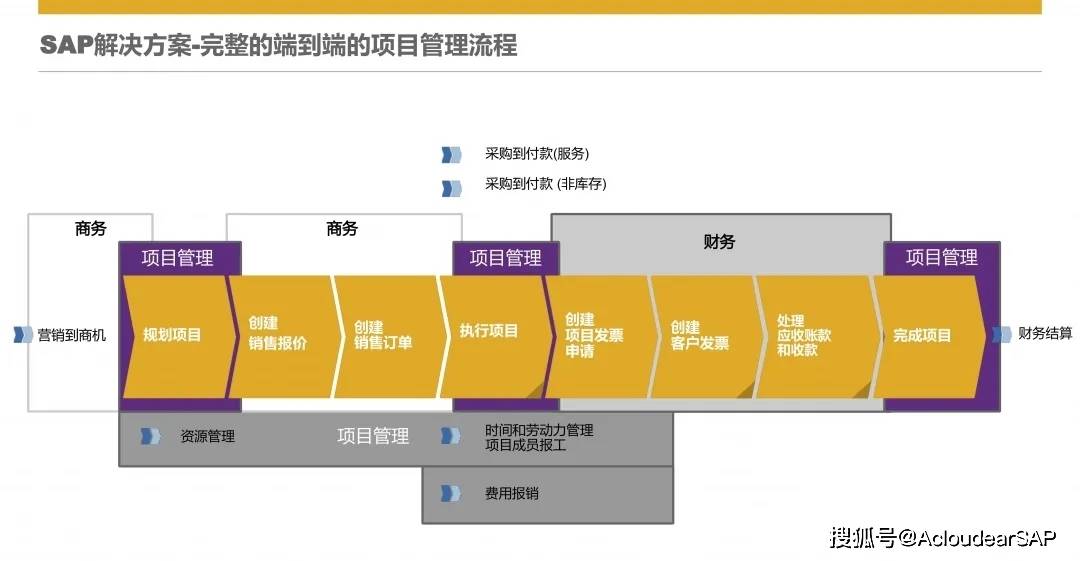Click the 财务结算 text
The image size is (1080, 561).
pos(1045,334)
